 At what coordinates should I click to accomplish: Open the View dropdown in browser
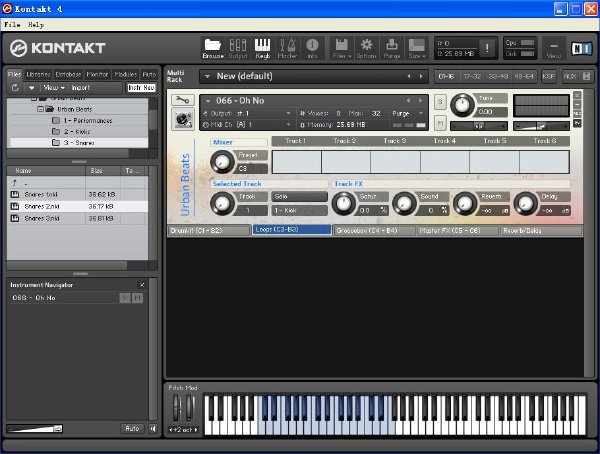pos(54,88)
